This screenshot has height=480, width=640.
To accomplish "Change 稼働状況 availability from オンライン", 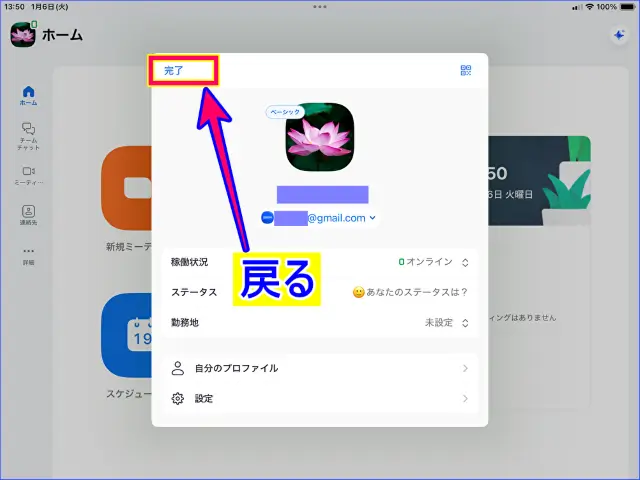I will click(432, 263).
